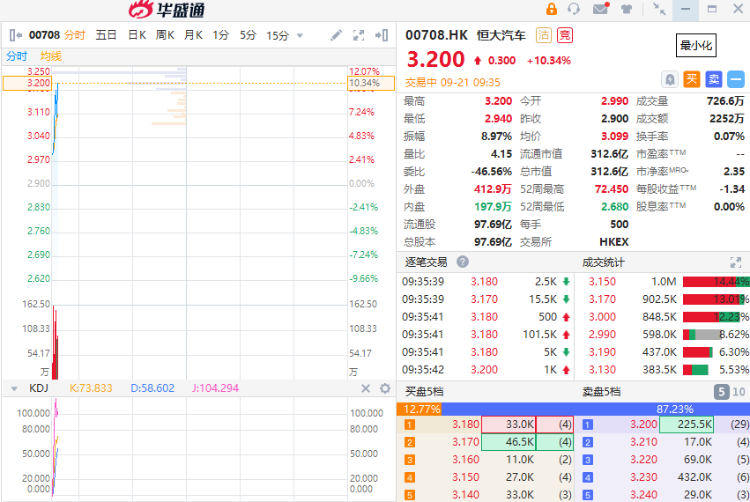
Task: Select ask level 3 price 3.220
Action: [643, 459]
